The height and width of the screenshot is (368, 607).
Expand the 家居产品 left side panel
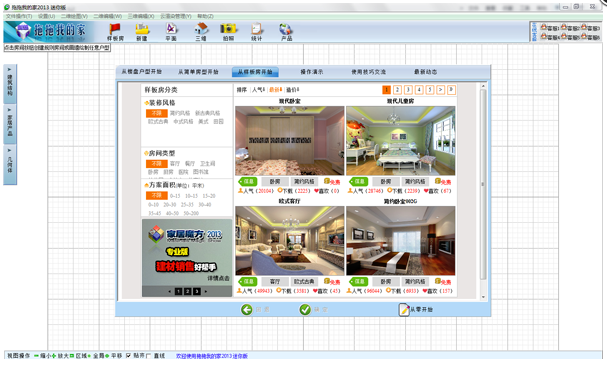click(x=10, y=124)
